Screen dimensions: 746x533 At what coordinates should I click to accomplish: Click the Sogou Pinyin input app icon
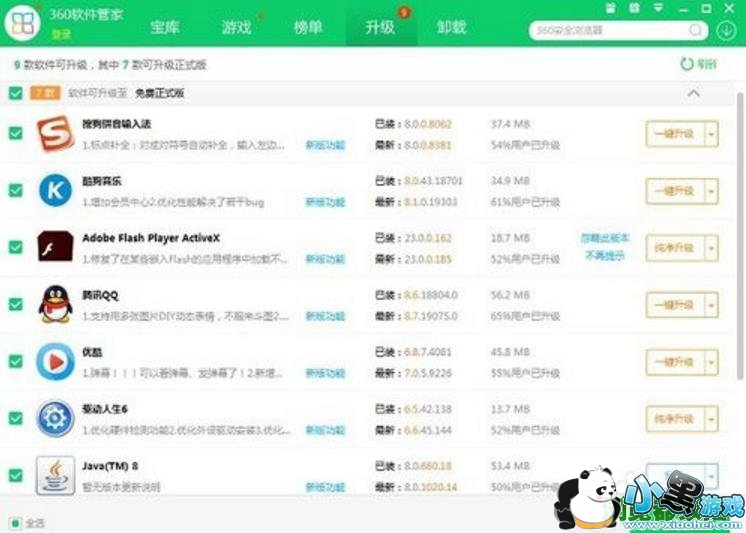(x=56, y=134)
